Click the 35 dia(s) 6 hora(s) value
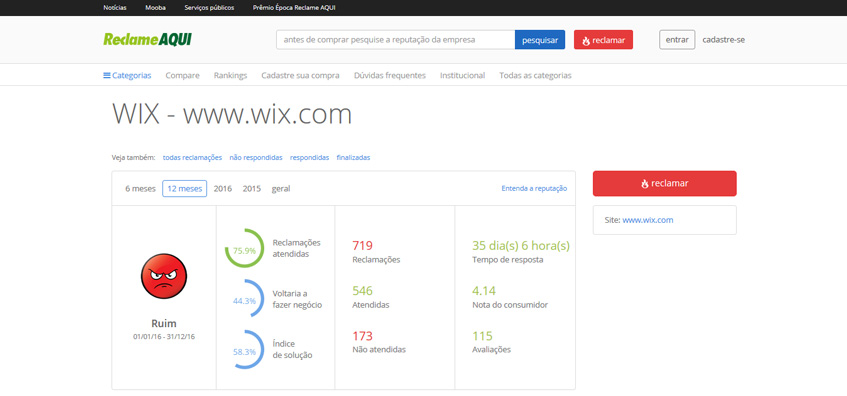This screenshot has width=847, height=396. coord(521,246)
